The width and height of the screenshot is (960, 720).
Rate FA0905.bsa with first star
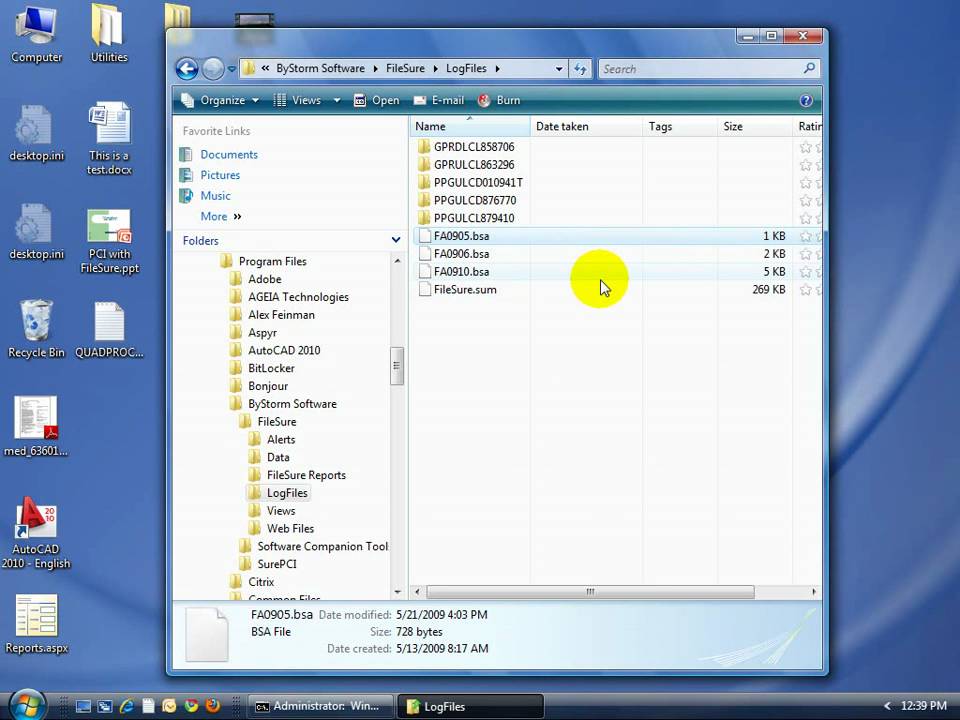[x=805, y=236]
